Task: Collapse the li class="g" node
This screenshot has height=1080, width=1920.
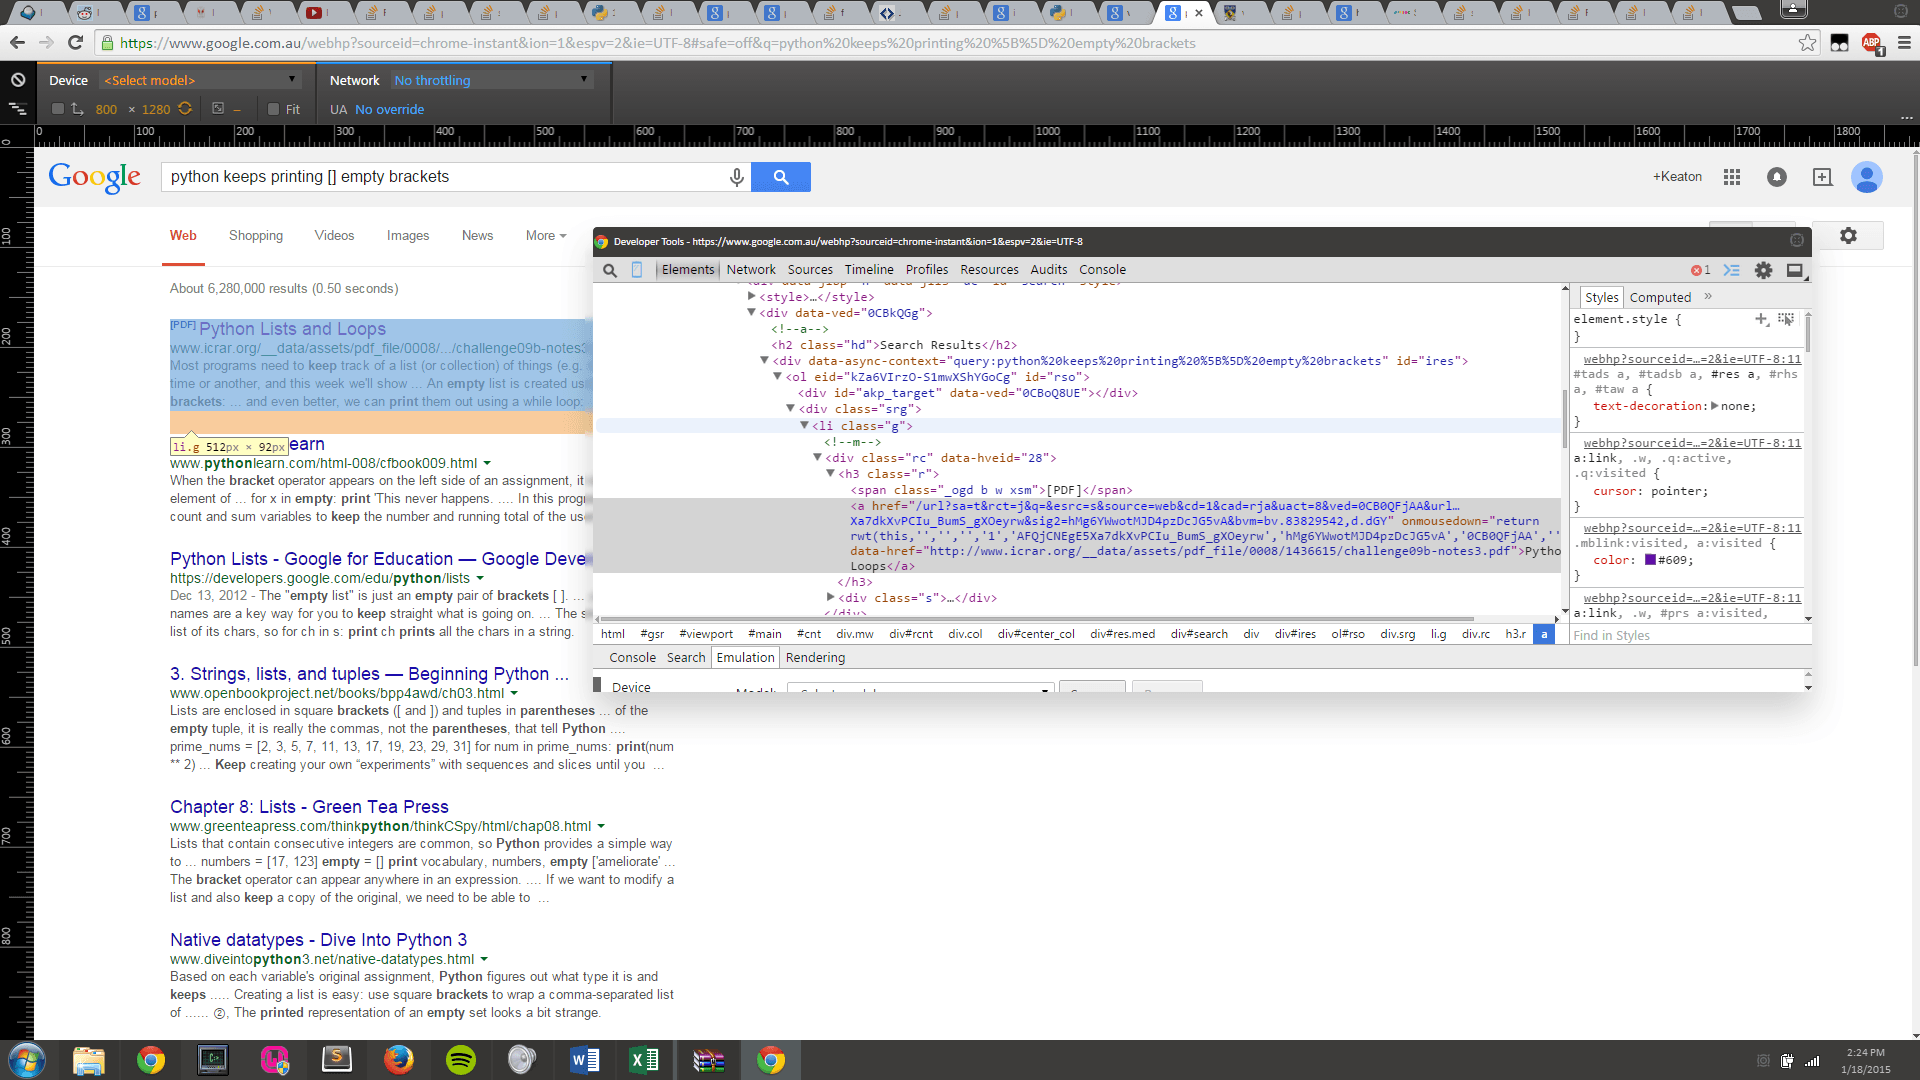Action: 804,426
